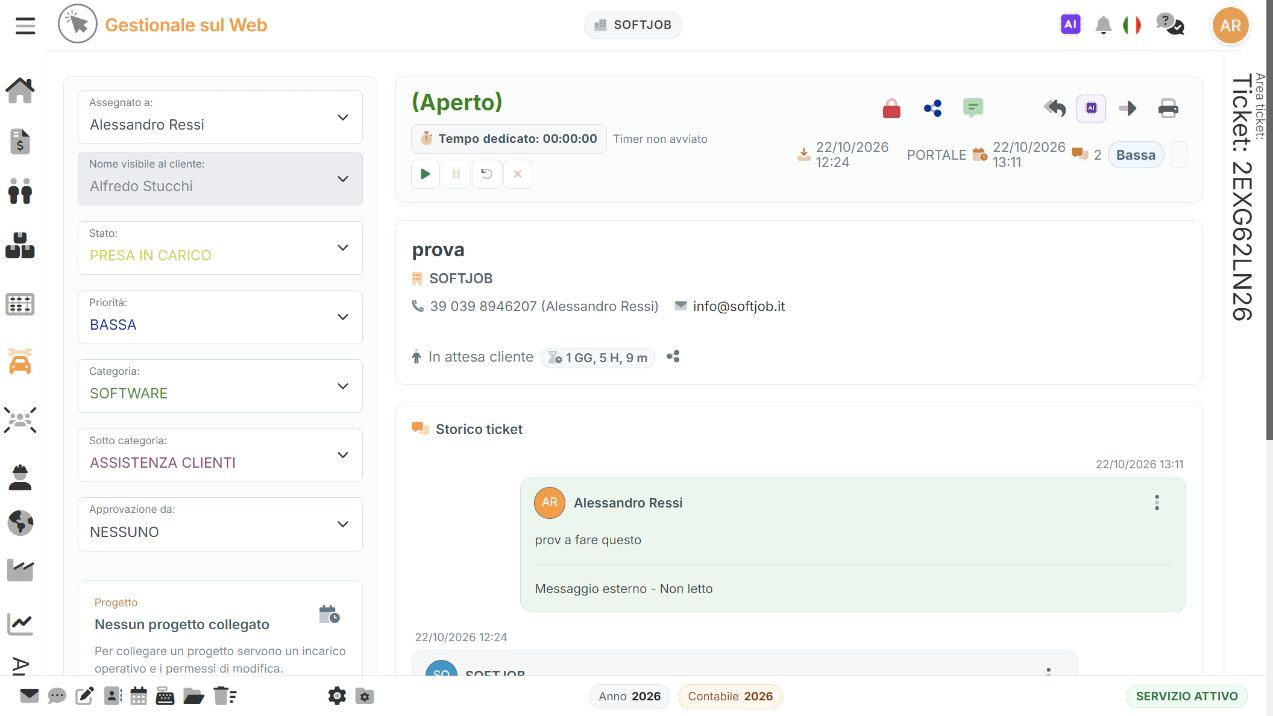The width and height of the screenshot is (1273, 716).
Task: Open the Nome visibile al cliente dropdown
Action: [x=220, y=178]
